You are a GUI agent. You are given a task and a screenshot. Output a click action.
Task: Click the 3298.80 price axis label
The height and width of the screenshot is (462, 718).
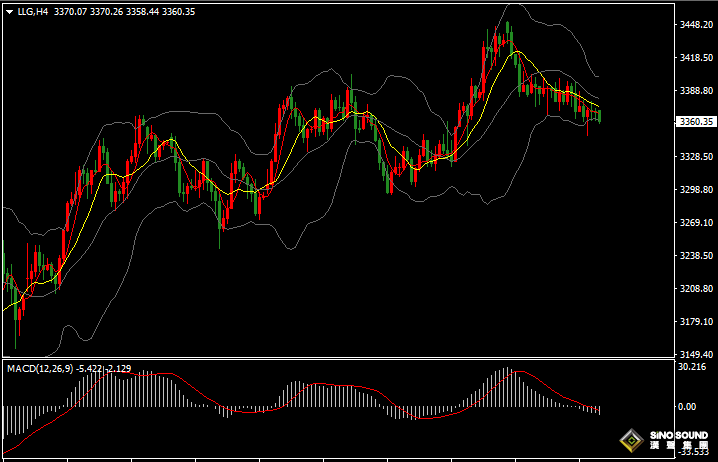coord(694,190)
